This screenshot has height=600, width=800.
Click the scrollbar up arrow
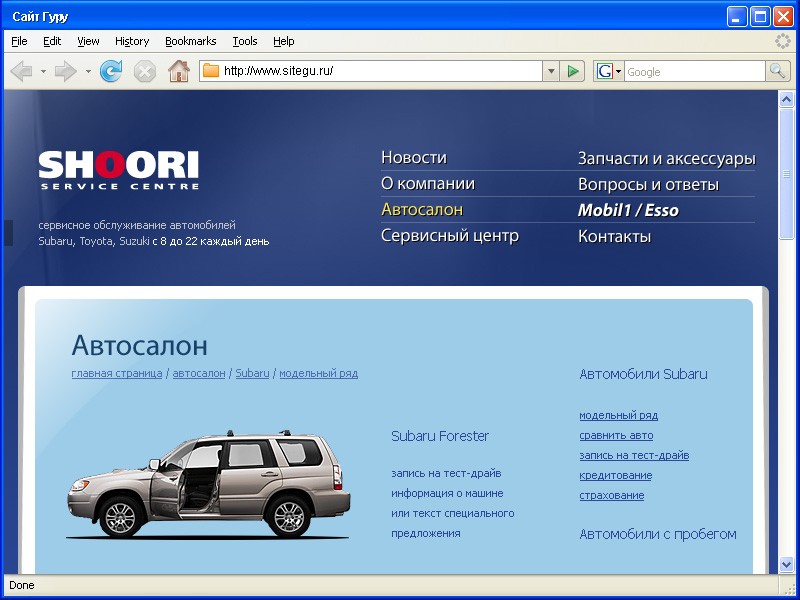pos(786,99)
